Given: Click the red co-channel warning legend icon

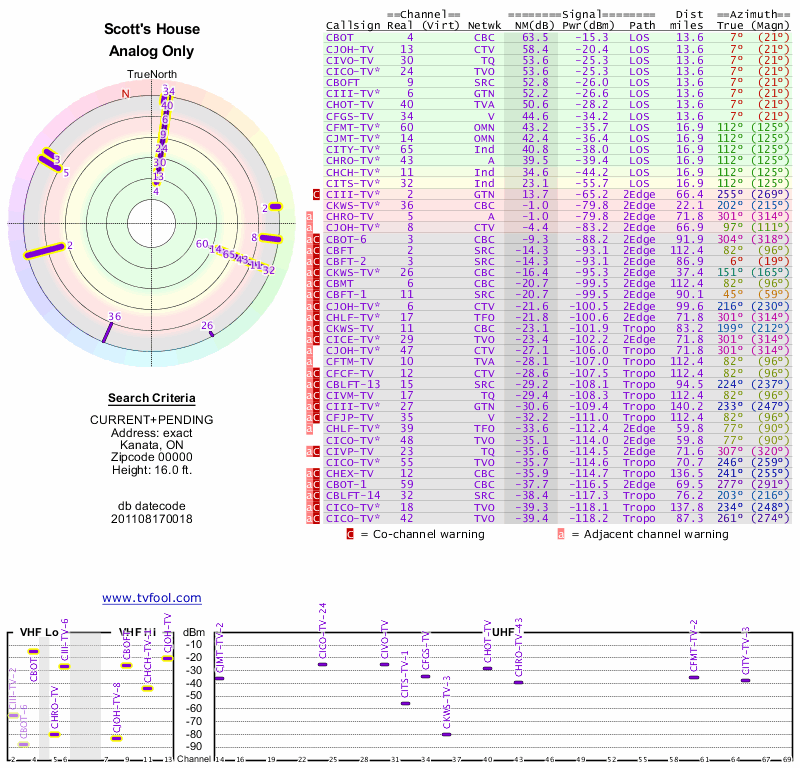Looking at the screenshot, I should pos(350,534).
